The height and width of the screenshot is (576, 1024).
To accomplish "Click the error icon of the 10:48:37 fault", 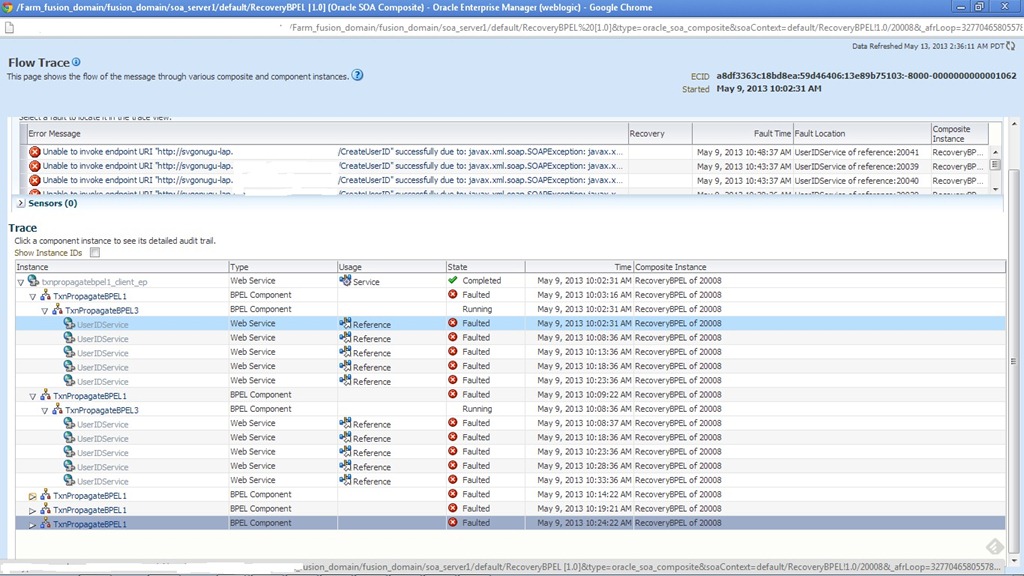I will 35,152.
